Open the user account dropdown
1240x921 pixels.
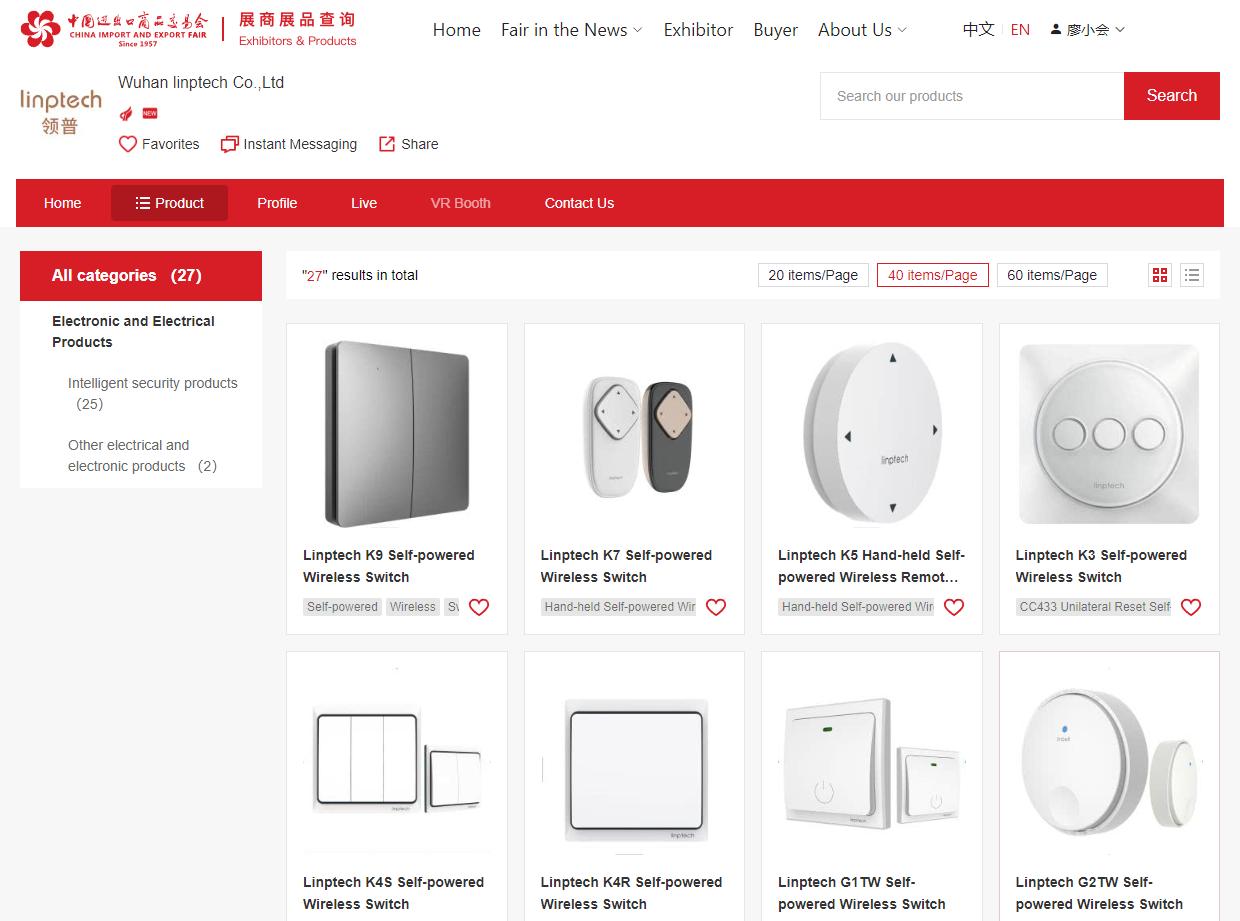[1087, 30]
